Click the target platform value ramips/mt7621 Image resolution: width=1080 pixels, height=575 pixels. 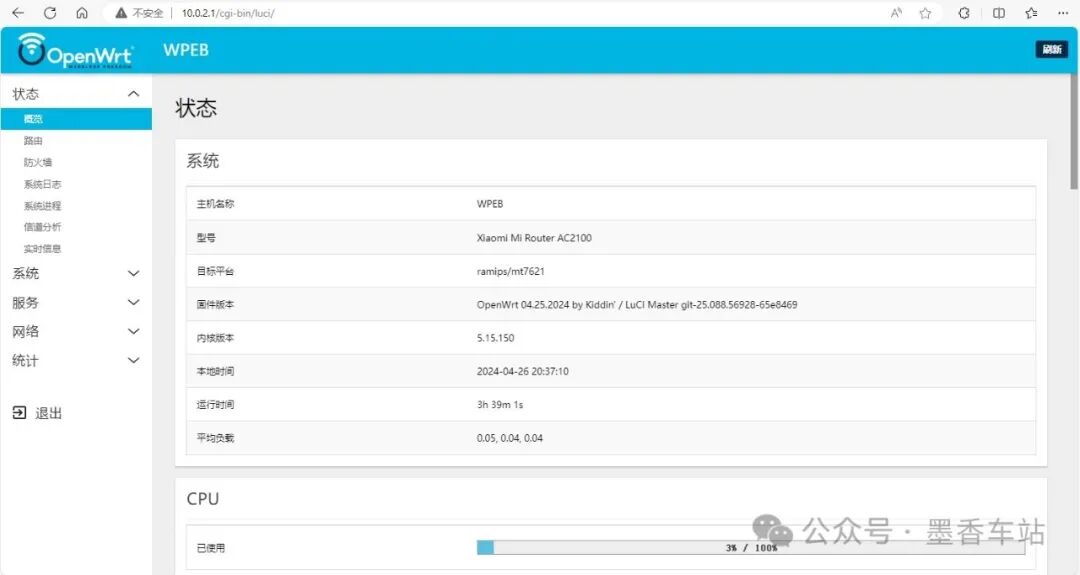pos(510,271)
